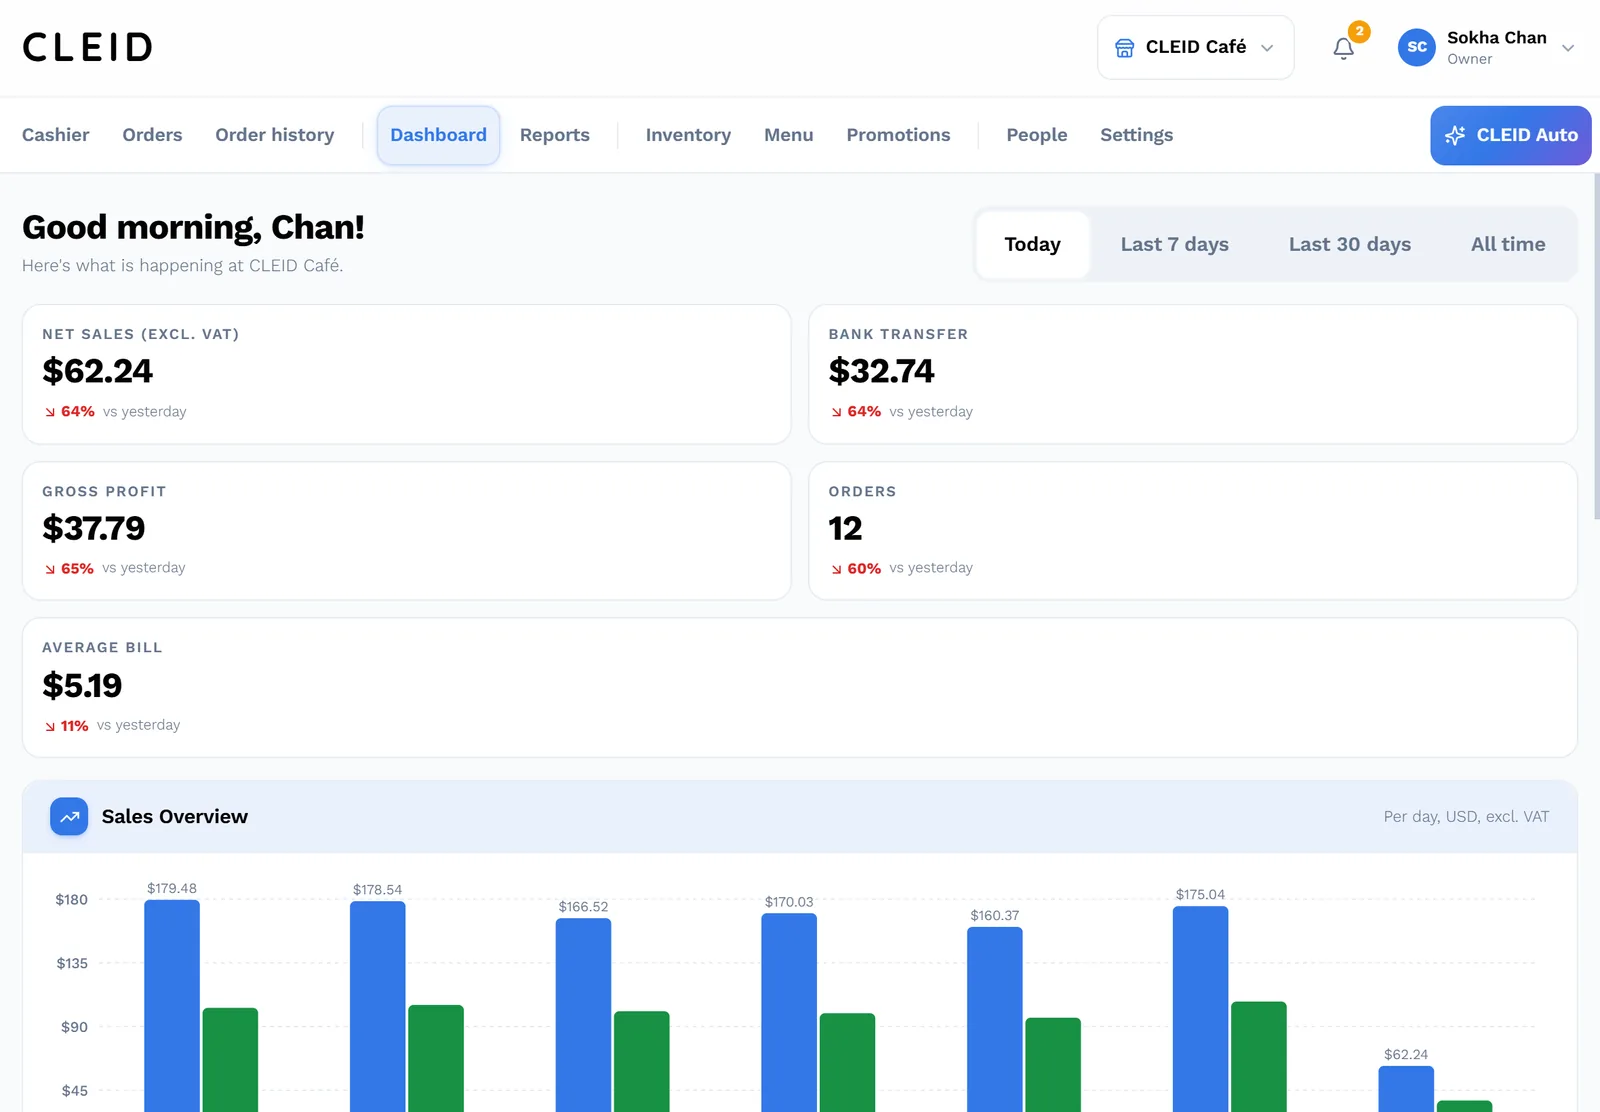Click the CLEID logo
The image size is (1600, 1112).
88,47
